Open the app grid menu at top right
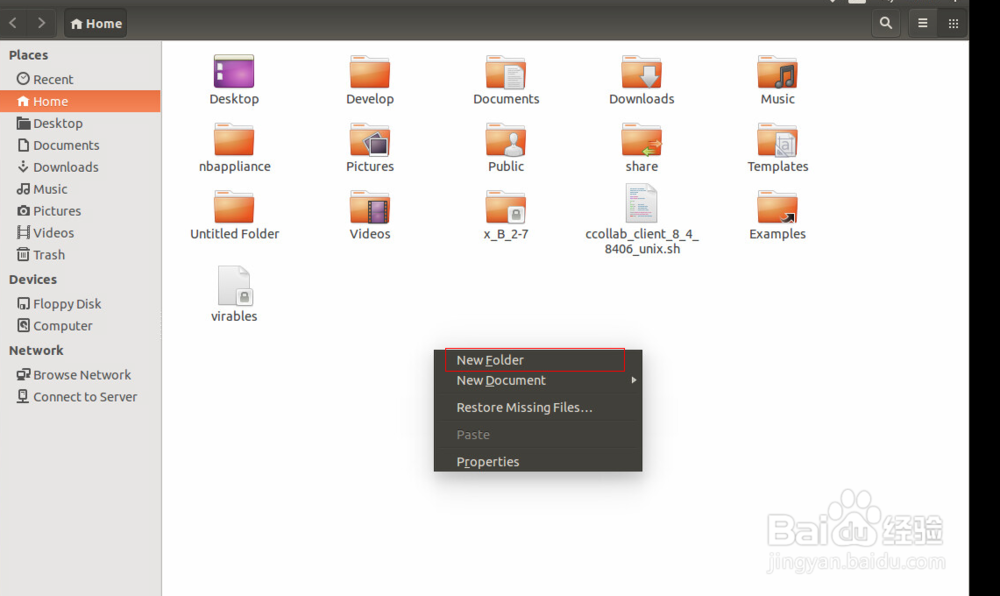 click(x=952, y=22)
